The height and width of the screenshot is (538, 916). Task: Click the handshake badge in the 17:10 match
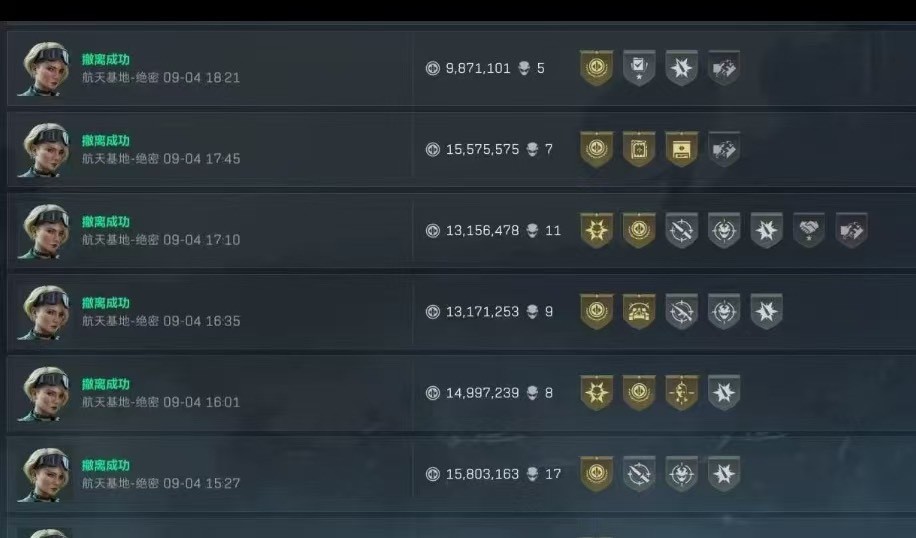point(809,230)
